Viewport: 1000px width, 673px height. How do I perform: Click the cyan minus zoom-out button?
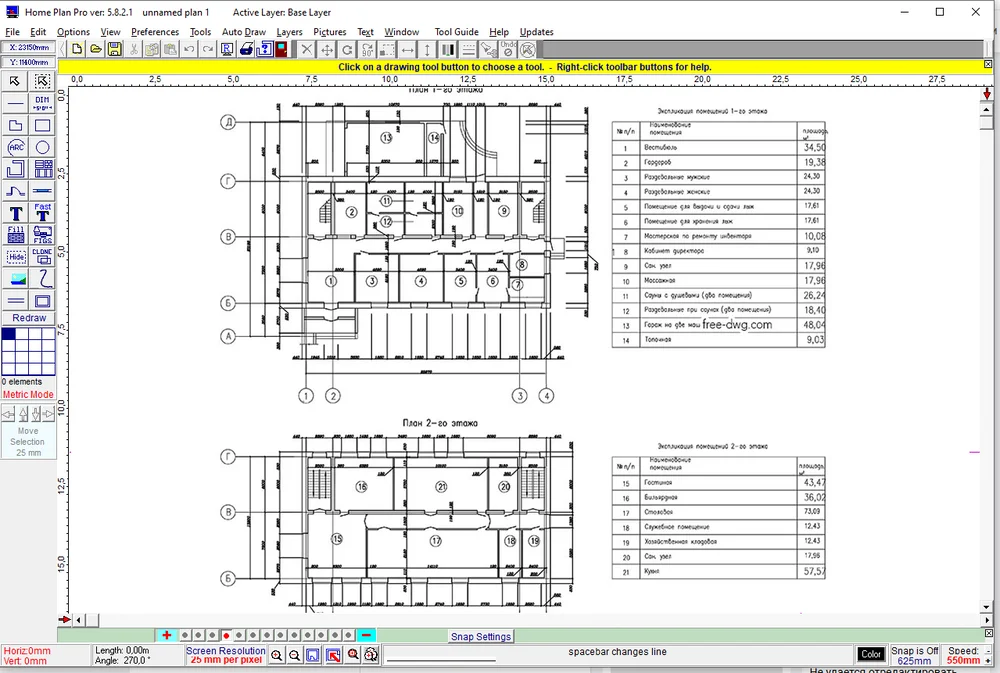point(366,635)
